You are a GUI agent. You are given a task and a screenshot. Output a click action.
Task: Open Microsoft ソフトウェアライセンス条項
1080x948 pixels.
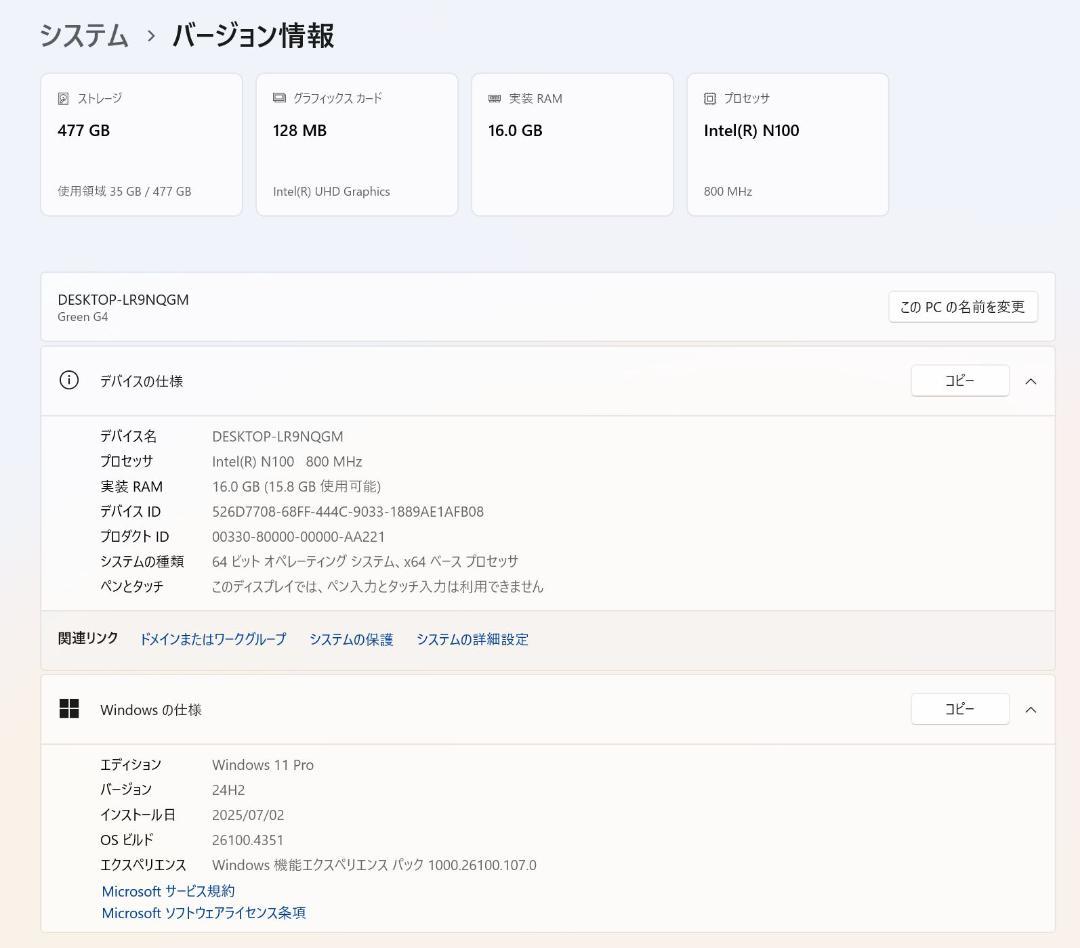pos(203,913)
